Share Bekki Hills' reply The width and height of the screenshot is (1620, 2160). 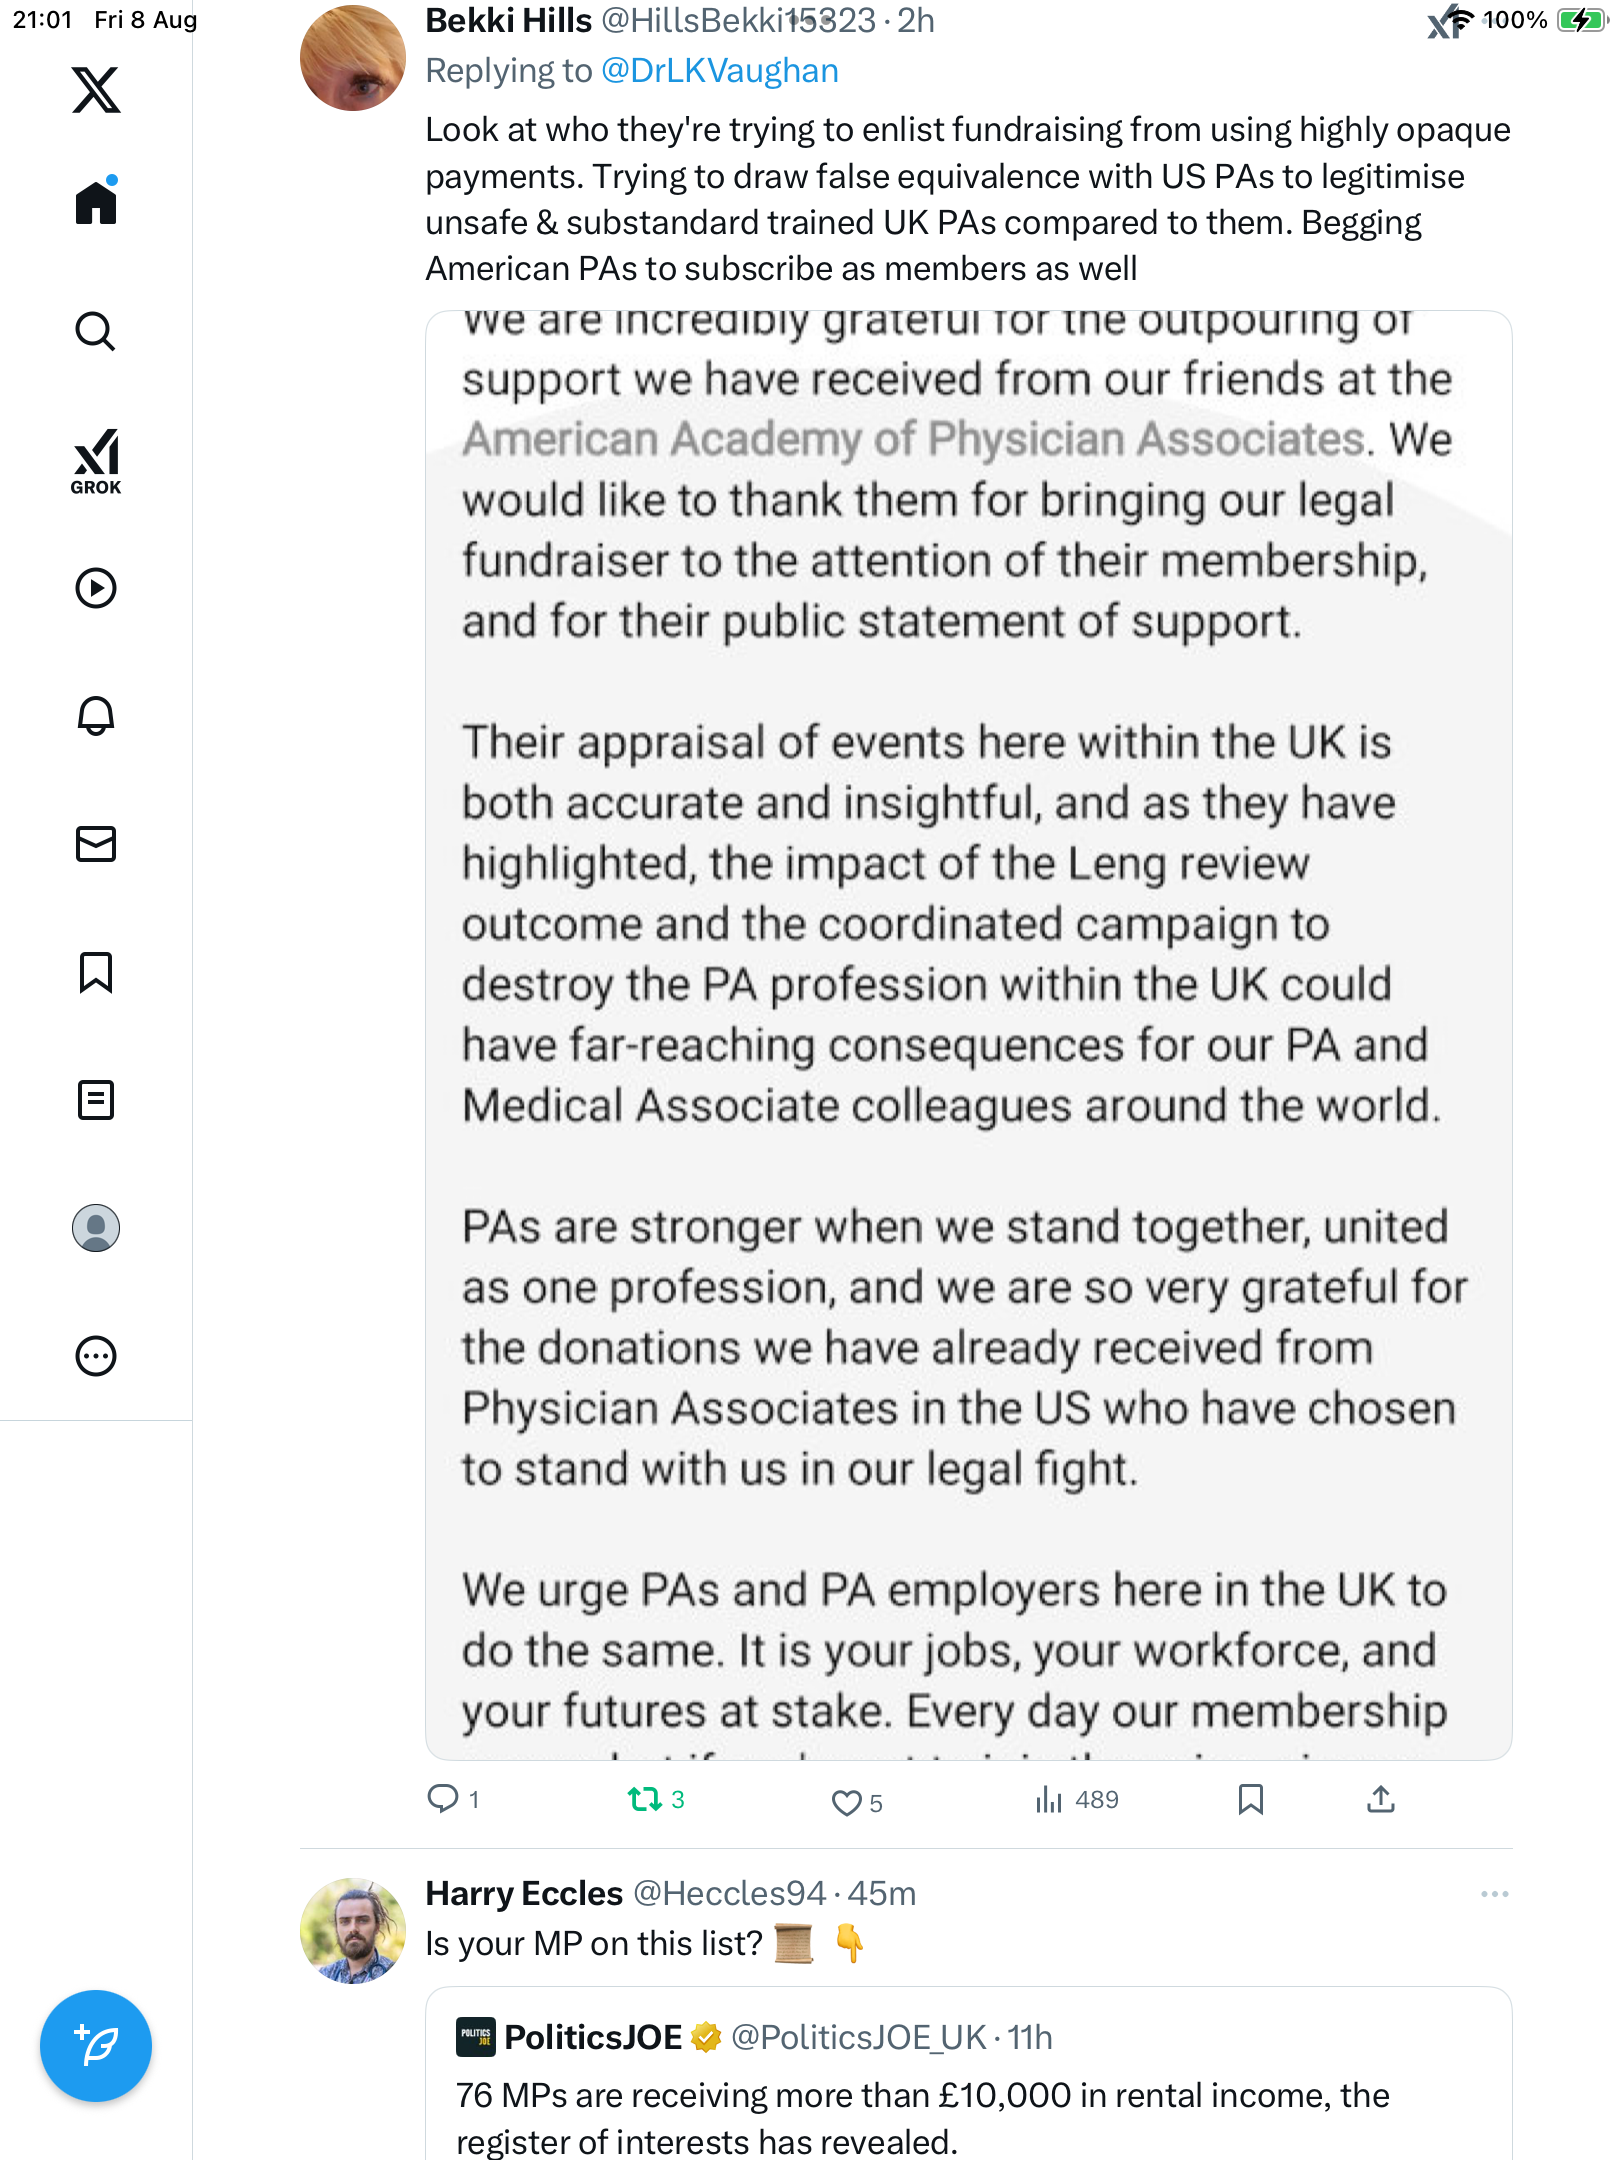click(1380, 1800)
